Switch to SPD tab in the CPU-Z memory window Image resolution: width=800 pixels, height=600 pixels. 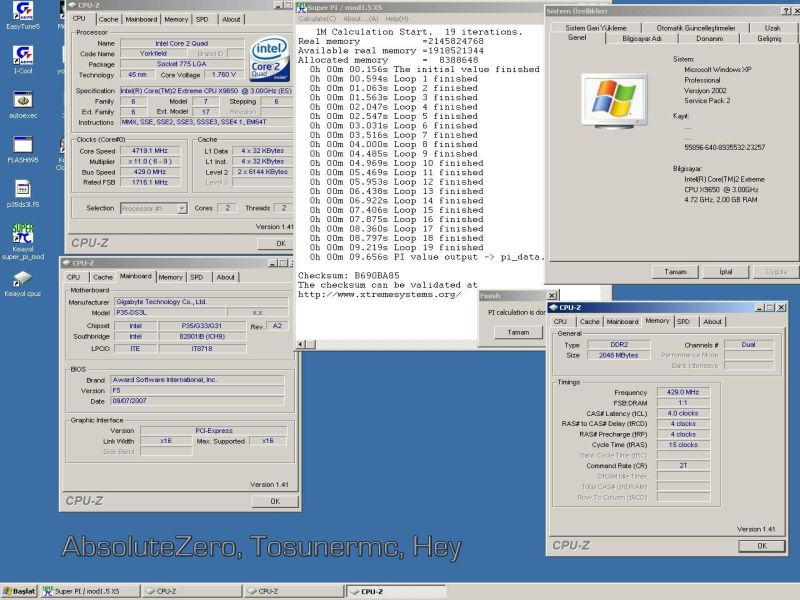click(683, 321)
